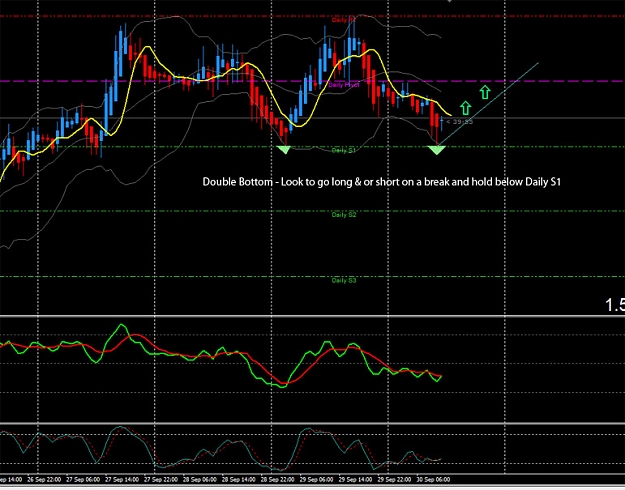625x490 pixels.
Task: Select the '27 Sep 06:00' time label
Action: [x=83, y=479]
